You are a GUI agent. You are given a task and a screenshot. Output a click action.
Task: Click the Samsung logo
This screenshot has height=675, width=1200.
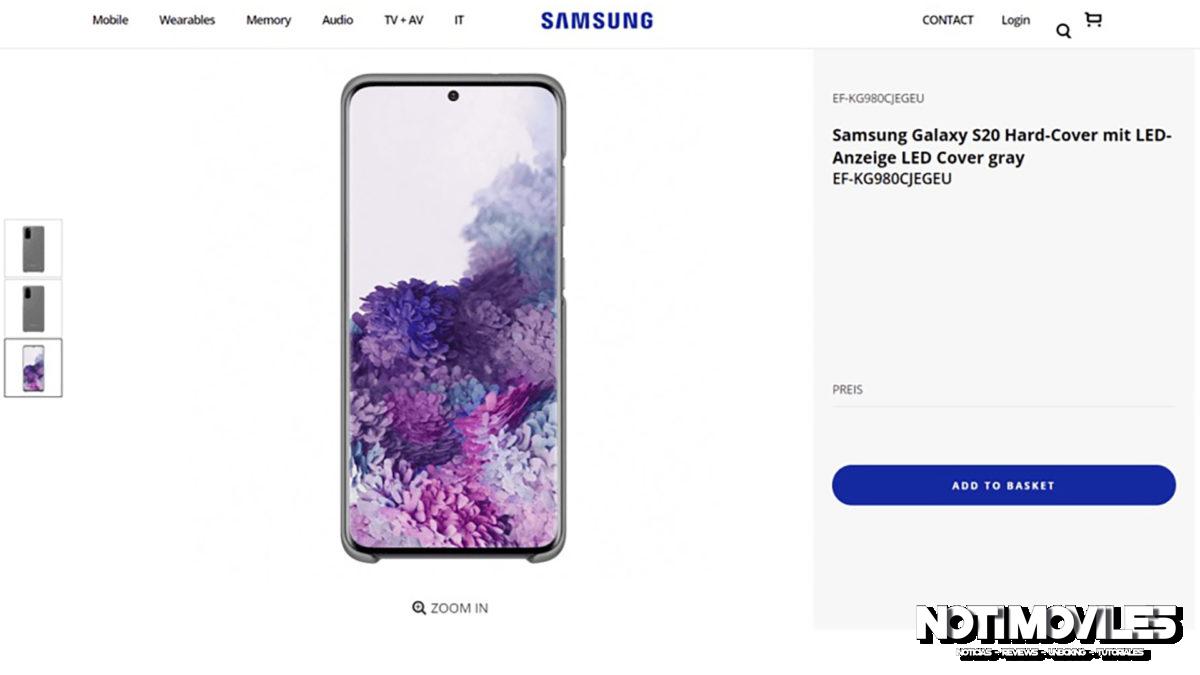tap(596, 20)
